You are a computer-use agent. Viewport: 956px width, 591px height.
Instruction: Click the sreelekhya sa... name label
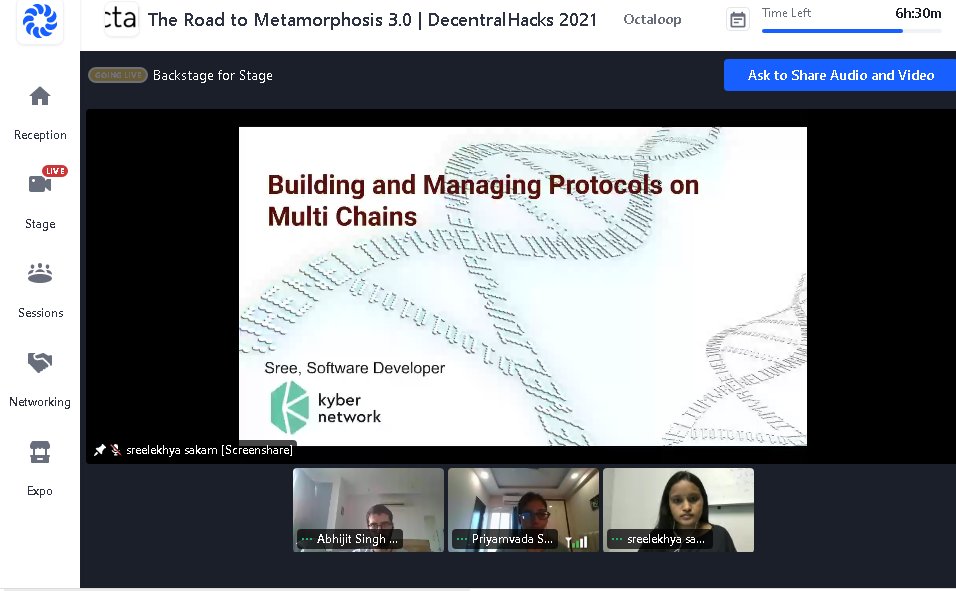[x=666, y=539]
